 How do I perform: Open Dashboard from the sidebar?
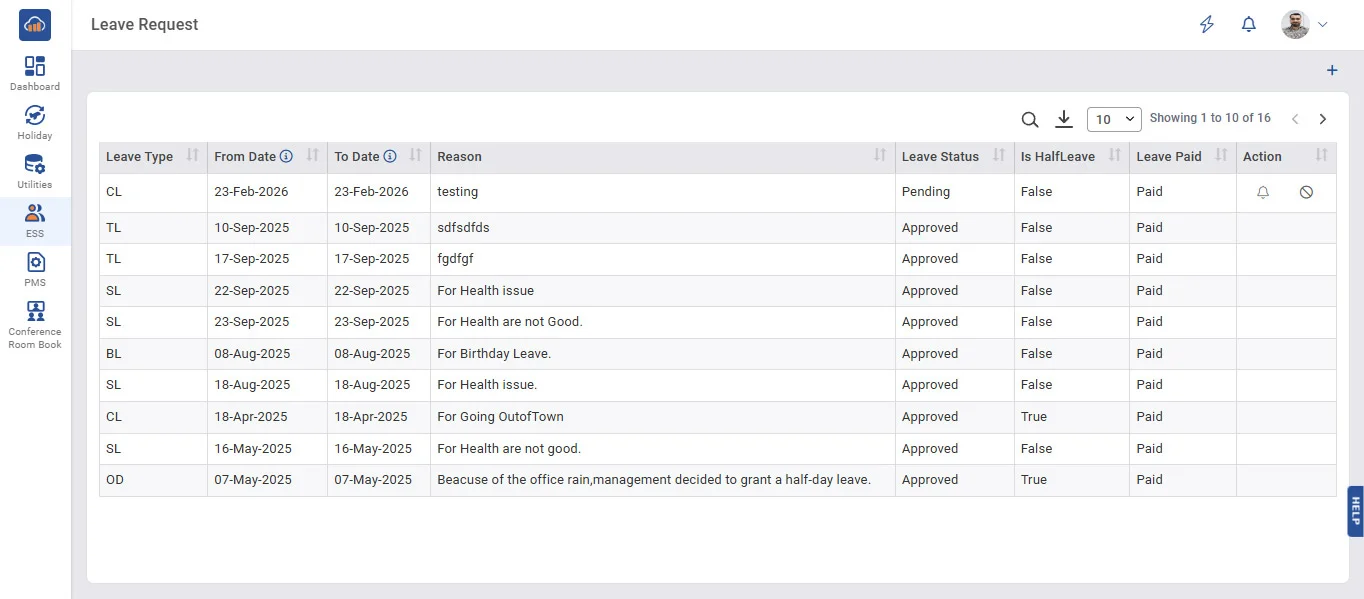35,73
